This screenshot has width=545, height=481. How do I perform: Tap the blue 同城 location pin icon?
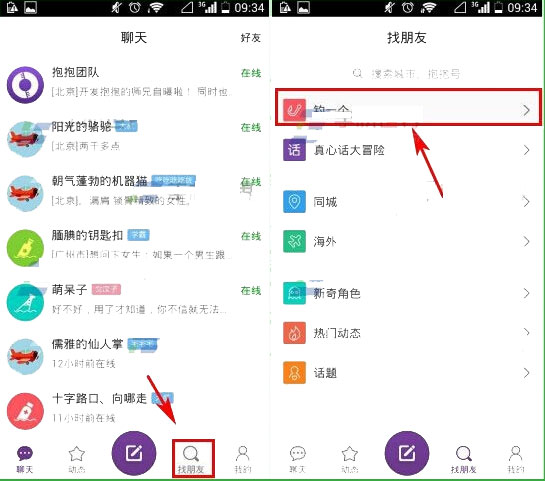click(294, 202)
